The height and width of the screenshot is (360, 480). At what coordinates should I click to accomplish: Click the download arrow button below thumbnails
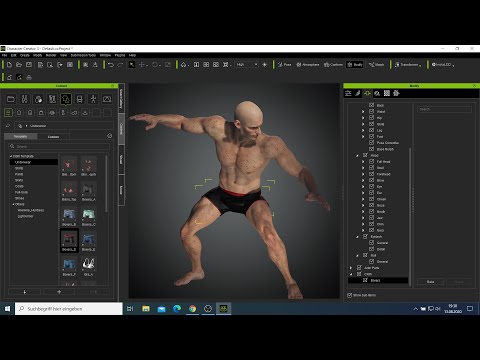(24, 292)
